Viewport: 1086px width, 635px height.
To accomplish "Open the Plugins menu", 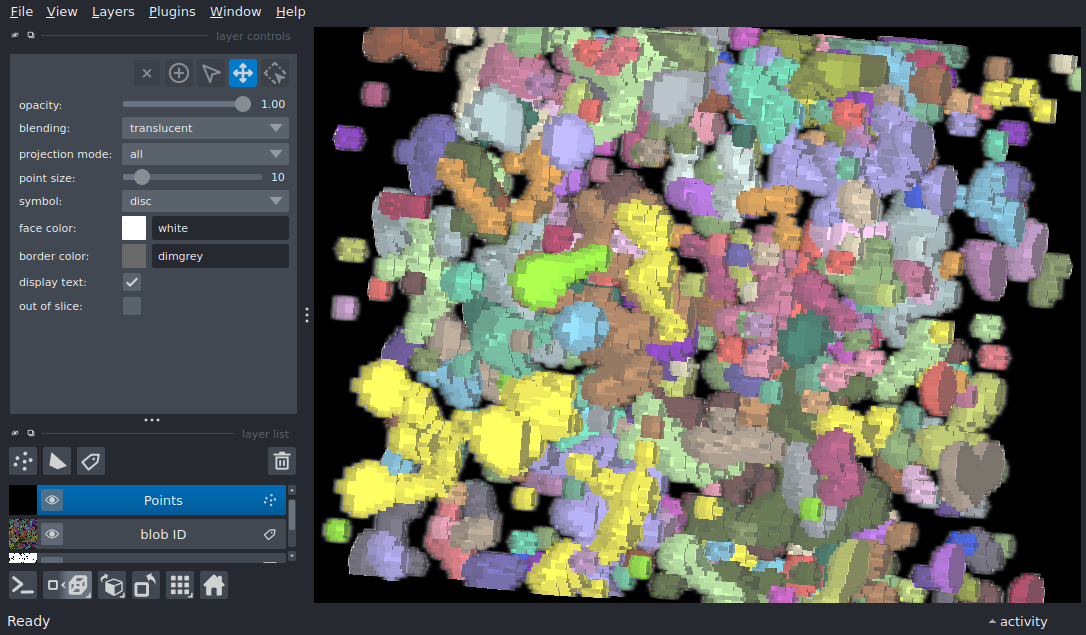I will (x=170, y=12).
